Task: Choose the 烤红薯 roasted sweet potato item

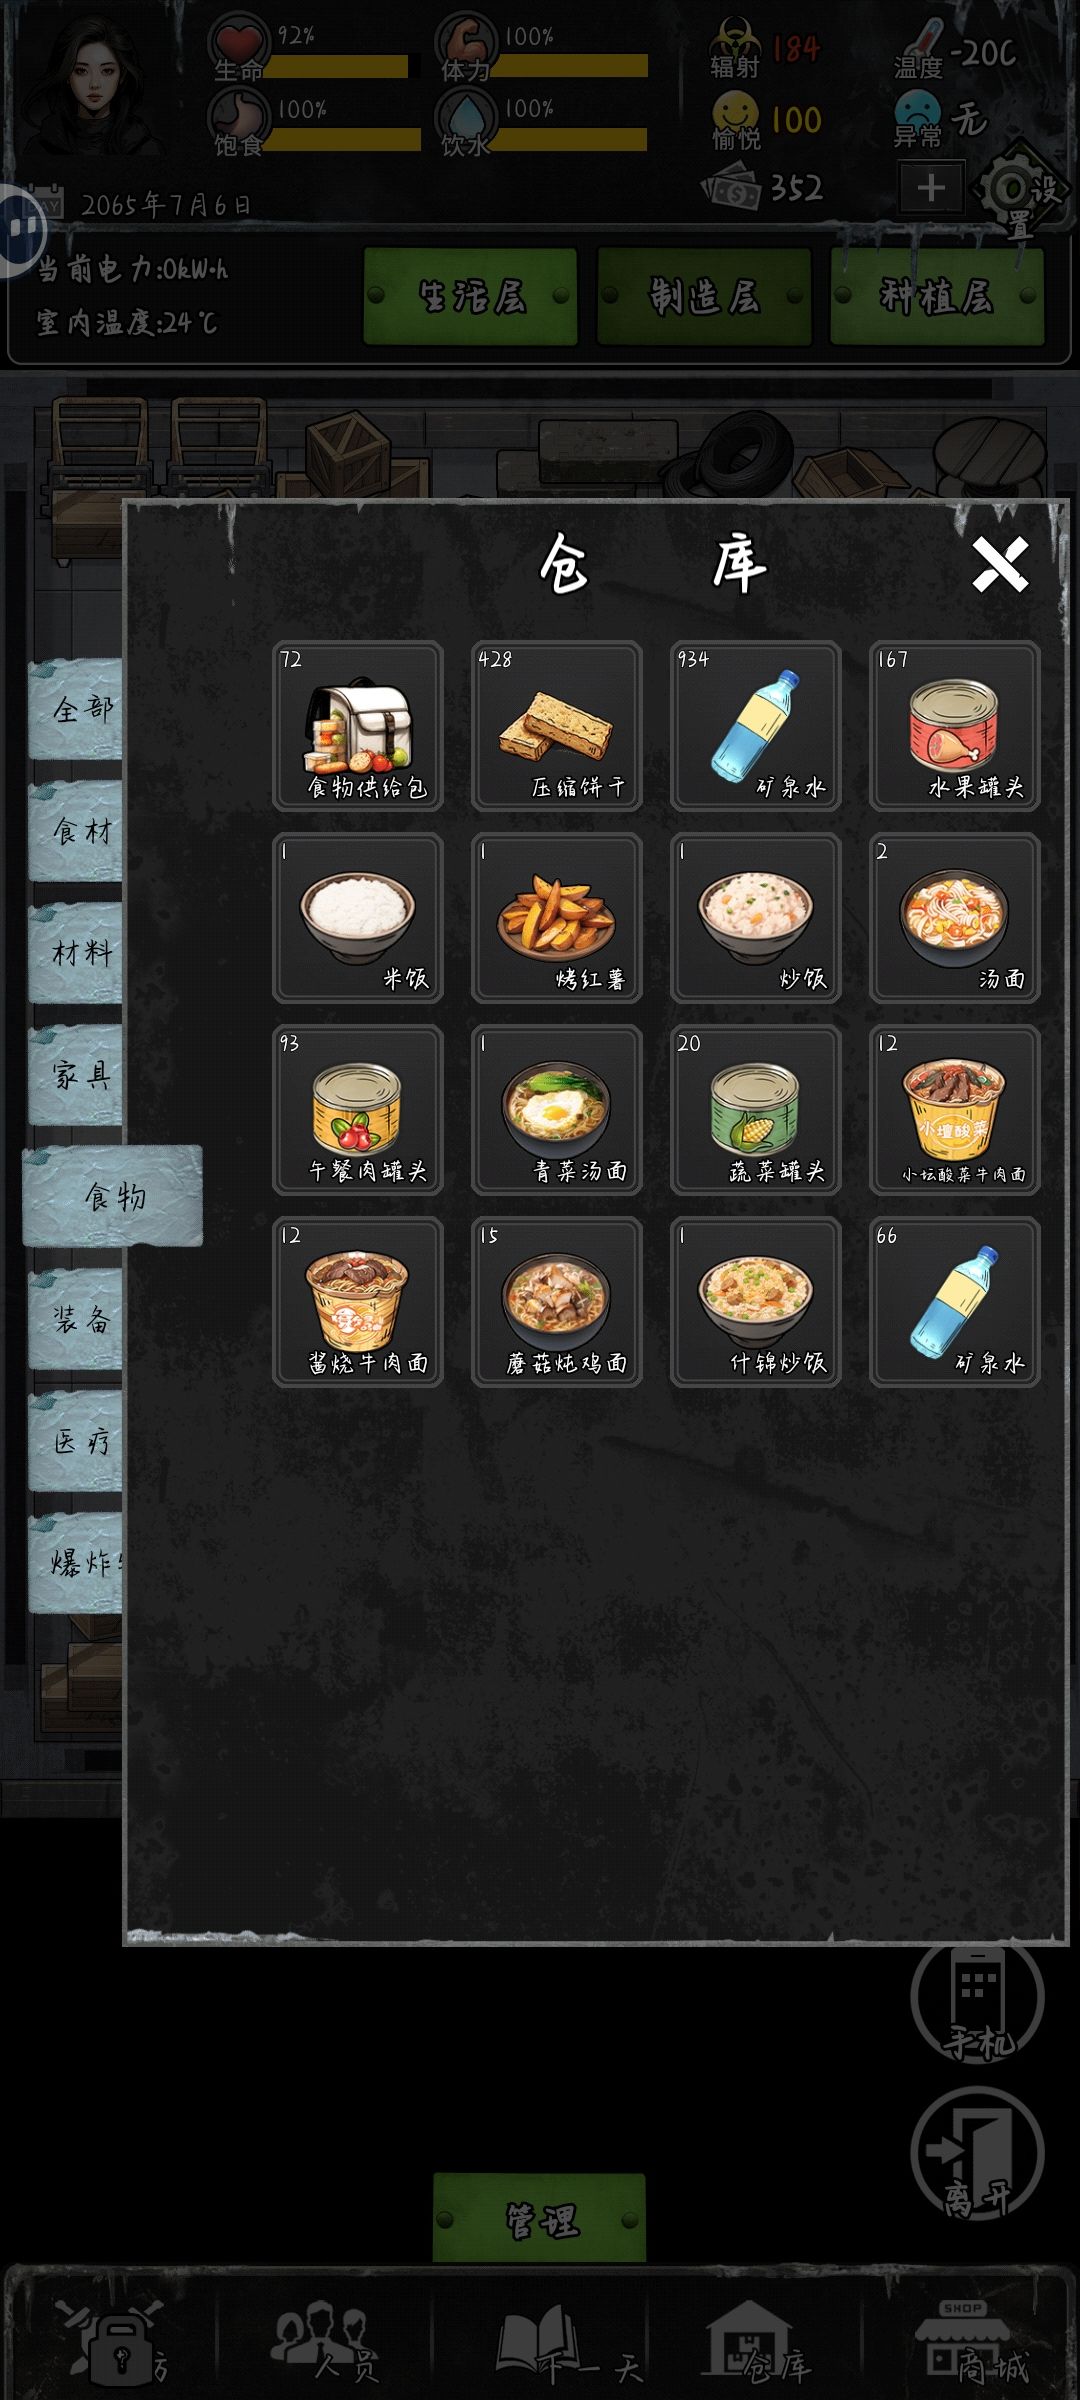Action: (x=557, y=918)
